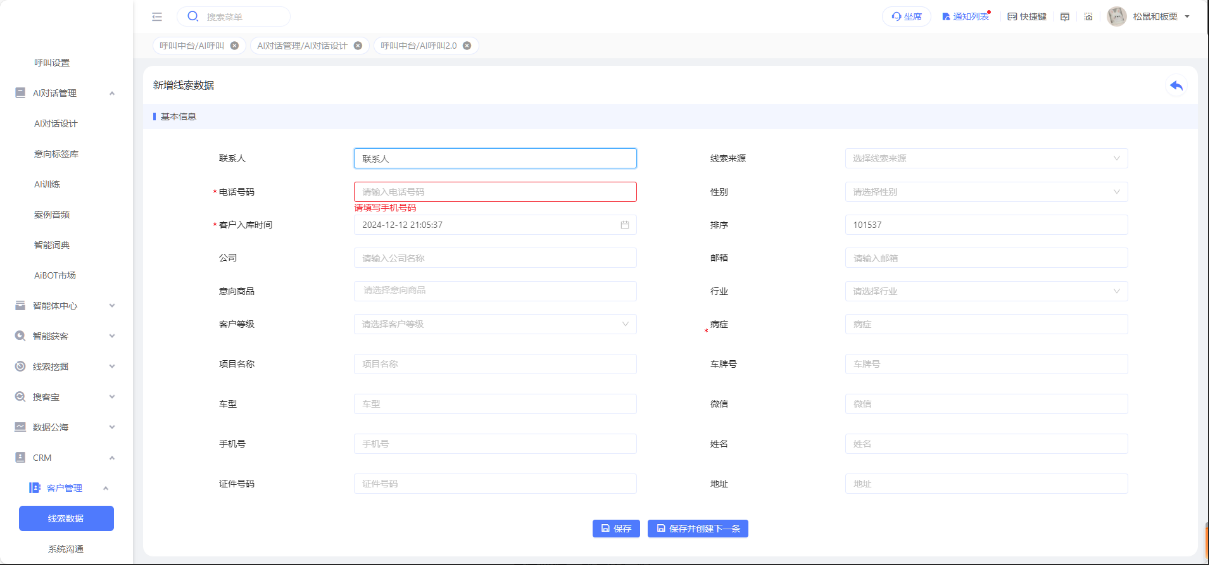Click the 保存 button
The image size is (1209, 565).
point(616,528)
